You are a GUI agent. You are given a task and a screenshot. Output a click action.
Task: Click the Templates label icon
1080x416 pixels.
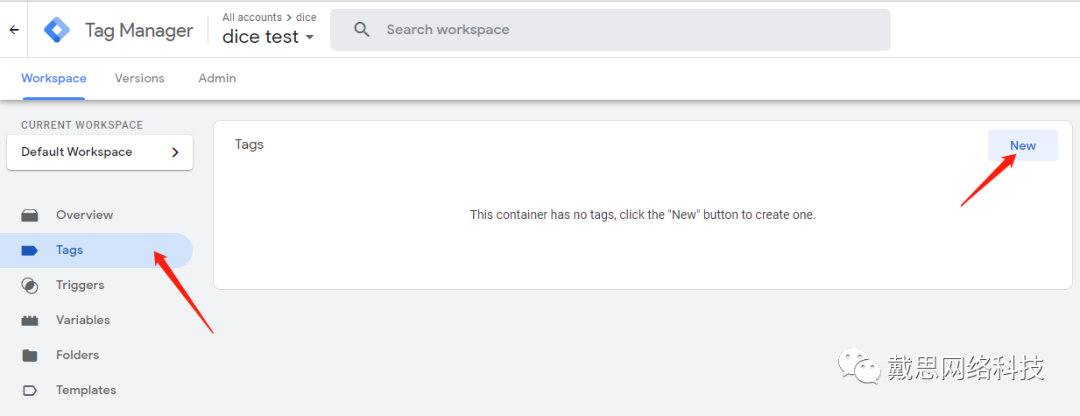pyautogui.click(x=30, y=391)
